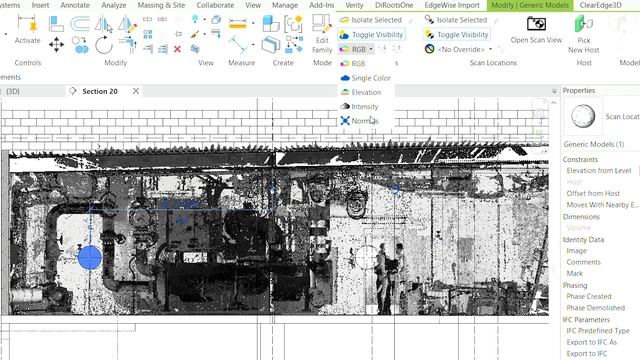Image resolution: width=640 pixels, height=360 pixels.
Task: Choose Mirror - Draw Axis tool
Action: pyautogui.click(x=127, y=24)
